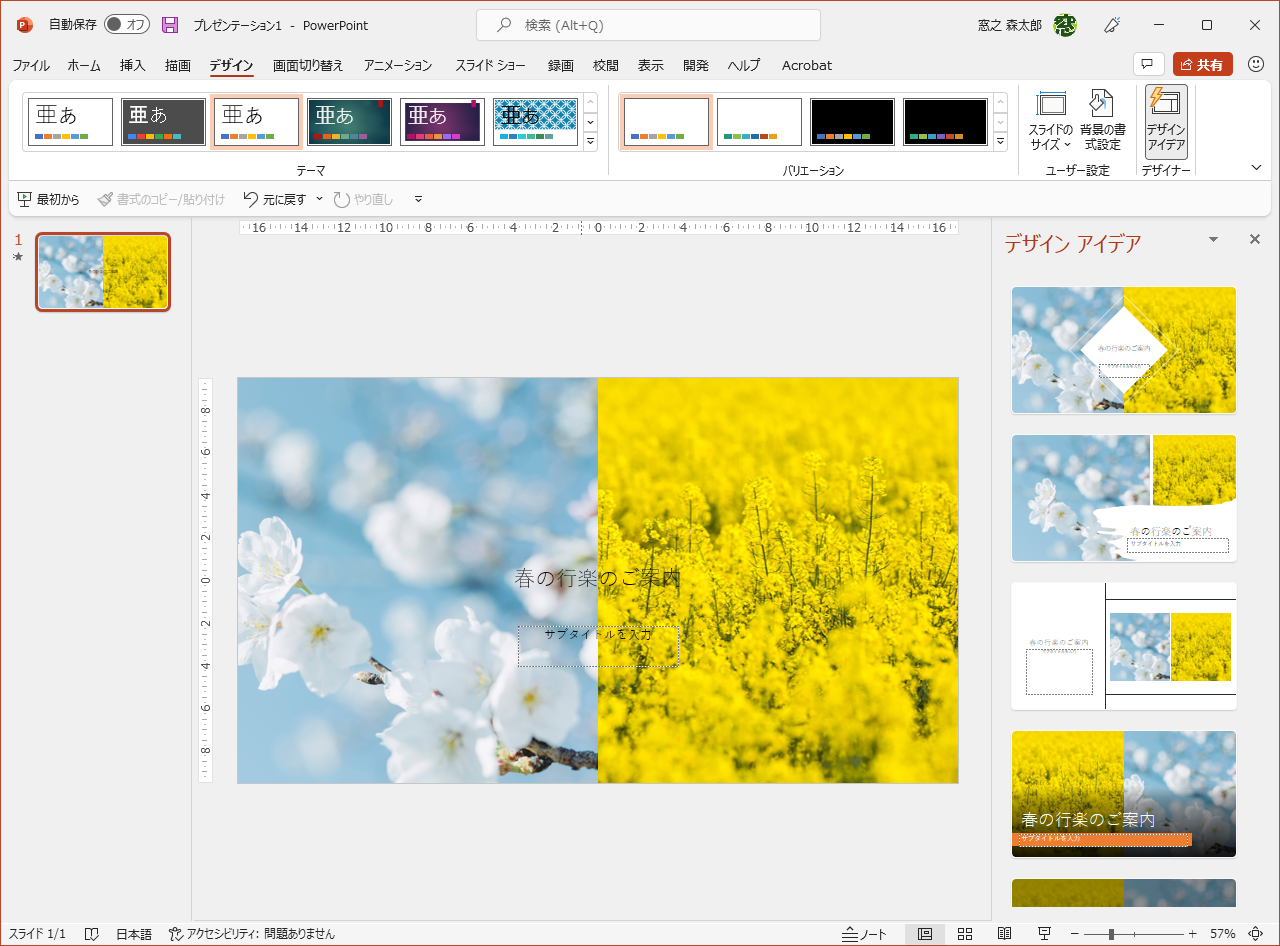The width and height of the screenshot is (1280, 946).
Task: Apply the diamond-shaped title design idea
Action: 1124,350
